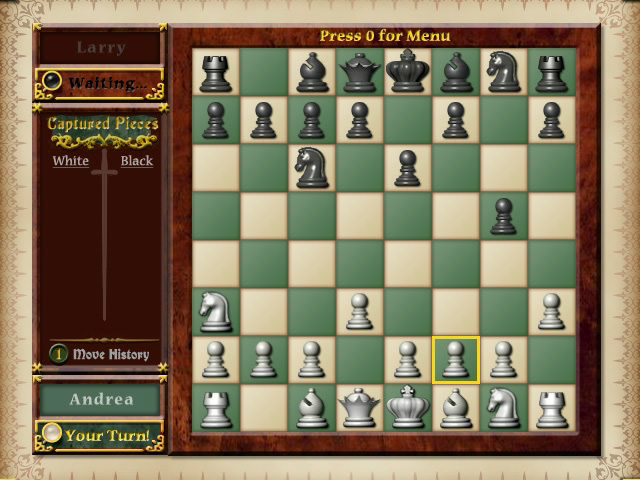Click the Black captured pieces label
640x480 pixels.
coord(136,161)
